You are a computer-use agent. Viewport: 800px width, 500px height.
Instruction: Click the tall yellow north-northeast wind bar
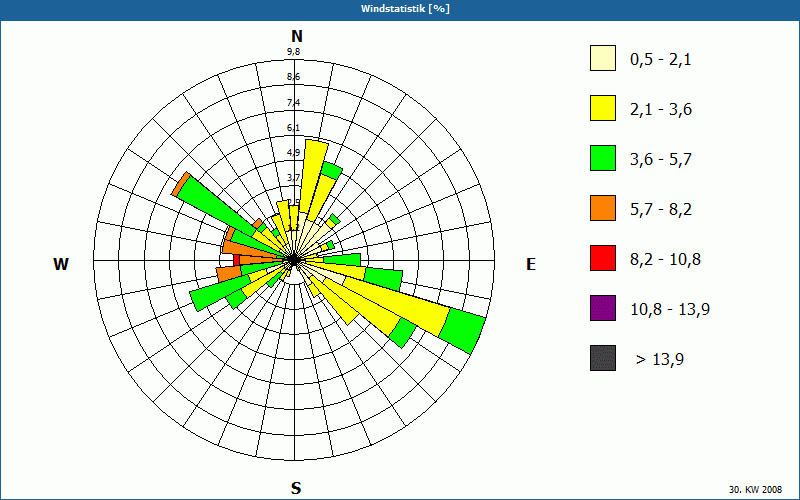coord(312,178)
